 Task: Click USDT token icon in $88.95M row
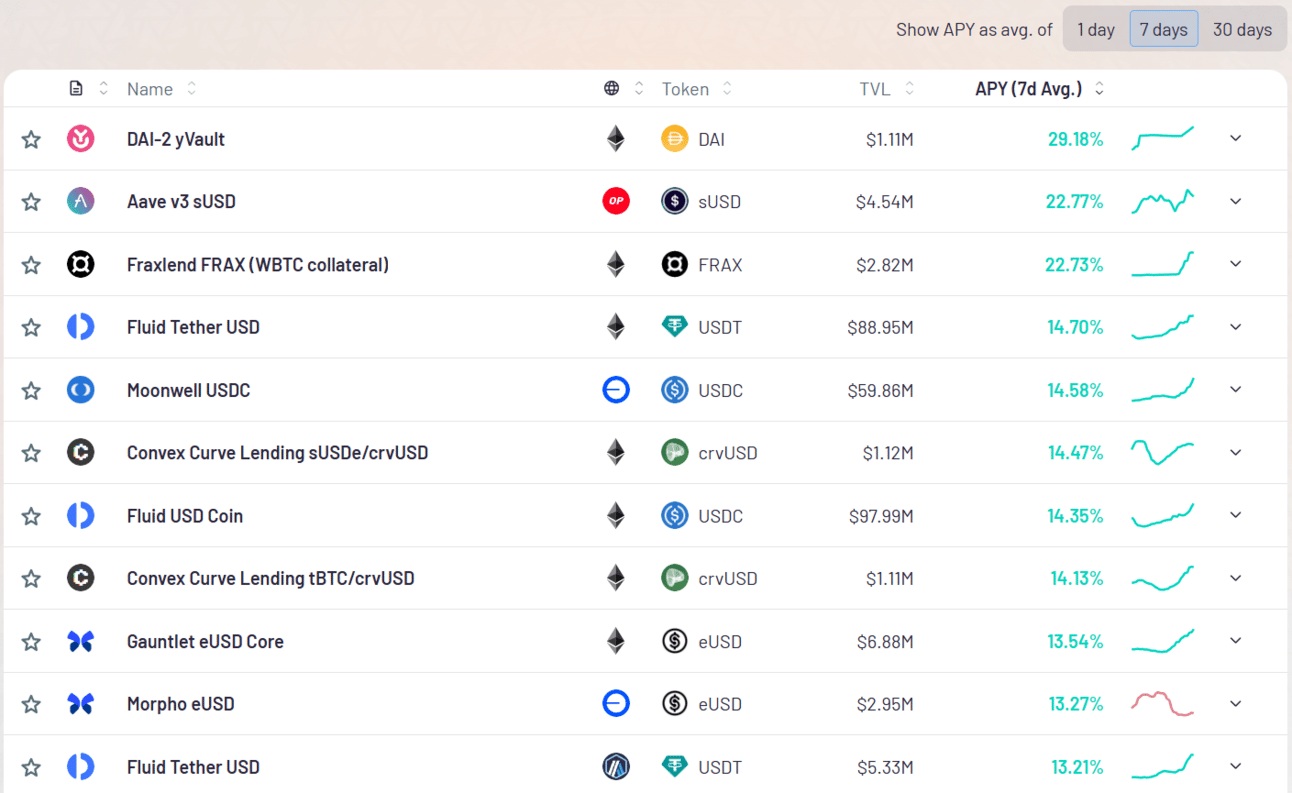(675, 327)
